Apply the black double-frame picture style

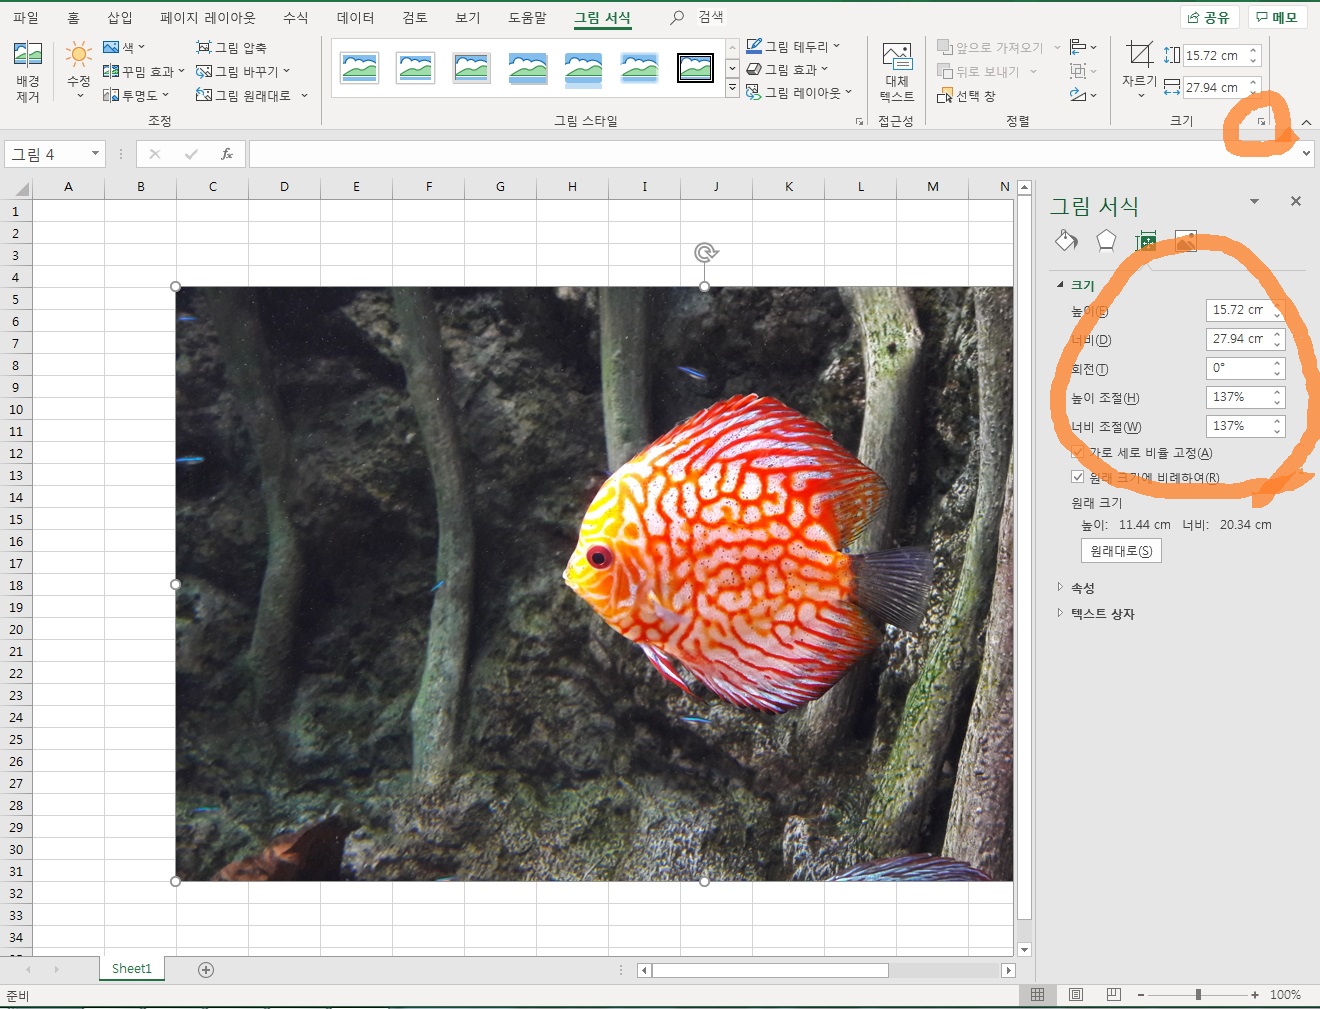695,68
